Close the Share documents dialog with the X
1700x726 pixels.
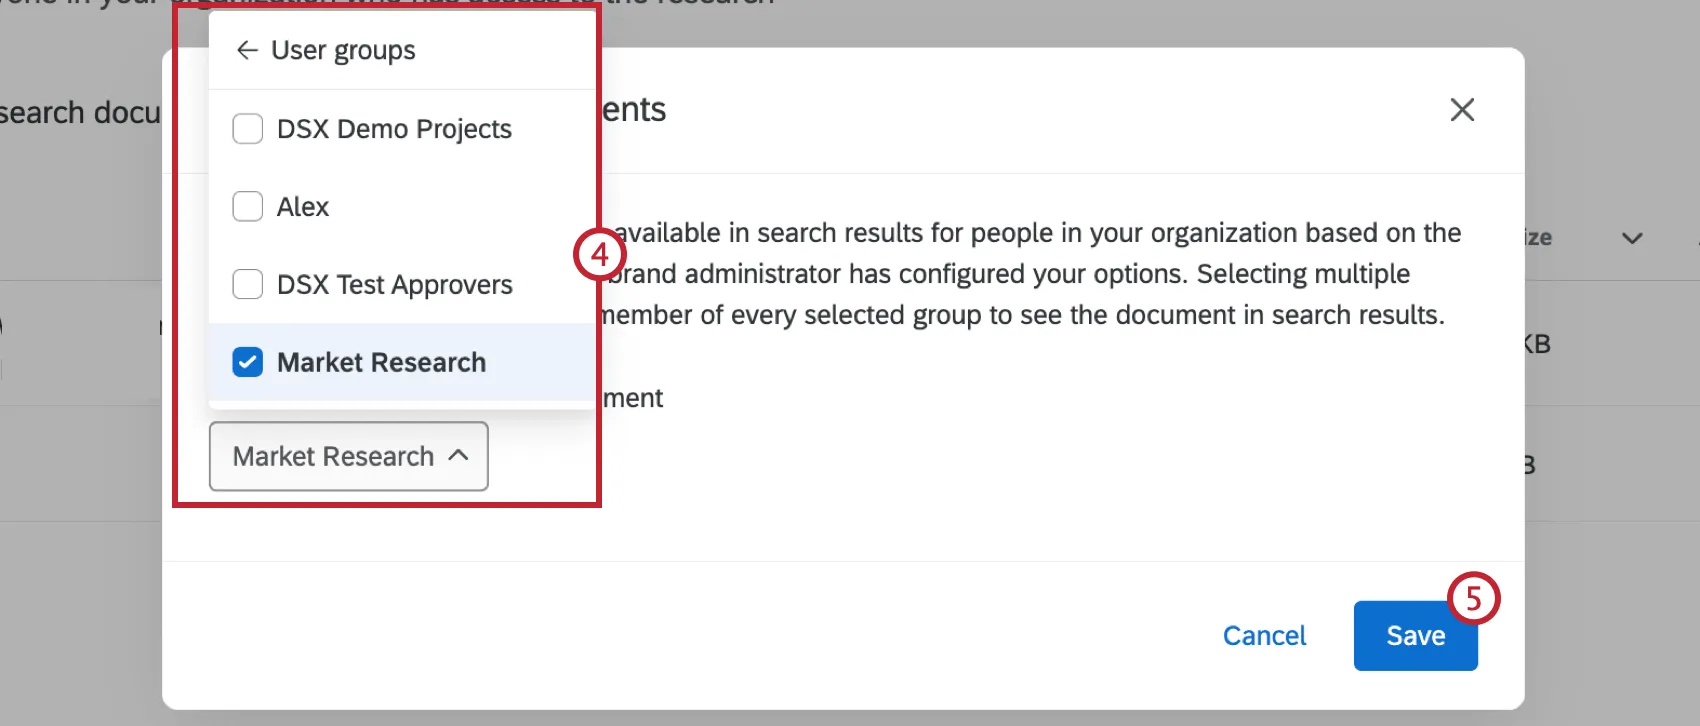pos(1462,110)
